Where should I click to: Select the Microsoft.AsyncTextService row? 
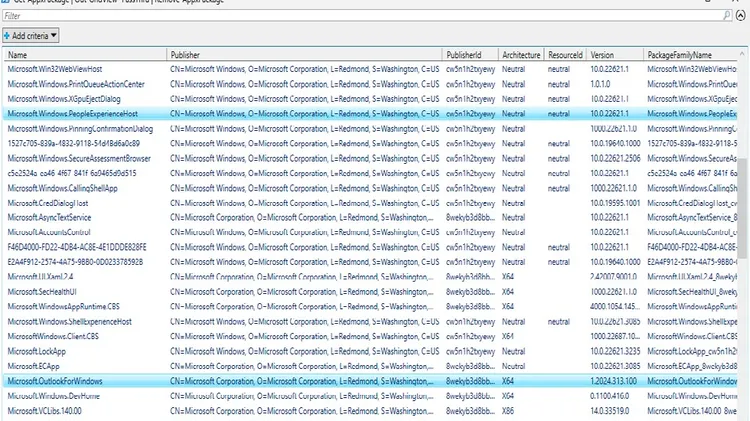(371, 217)
